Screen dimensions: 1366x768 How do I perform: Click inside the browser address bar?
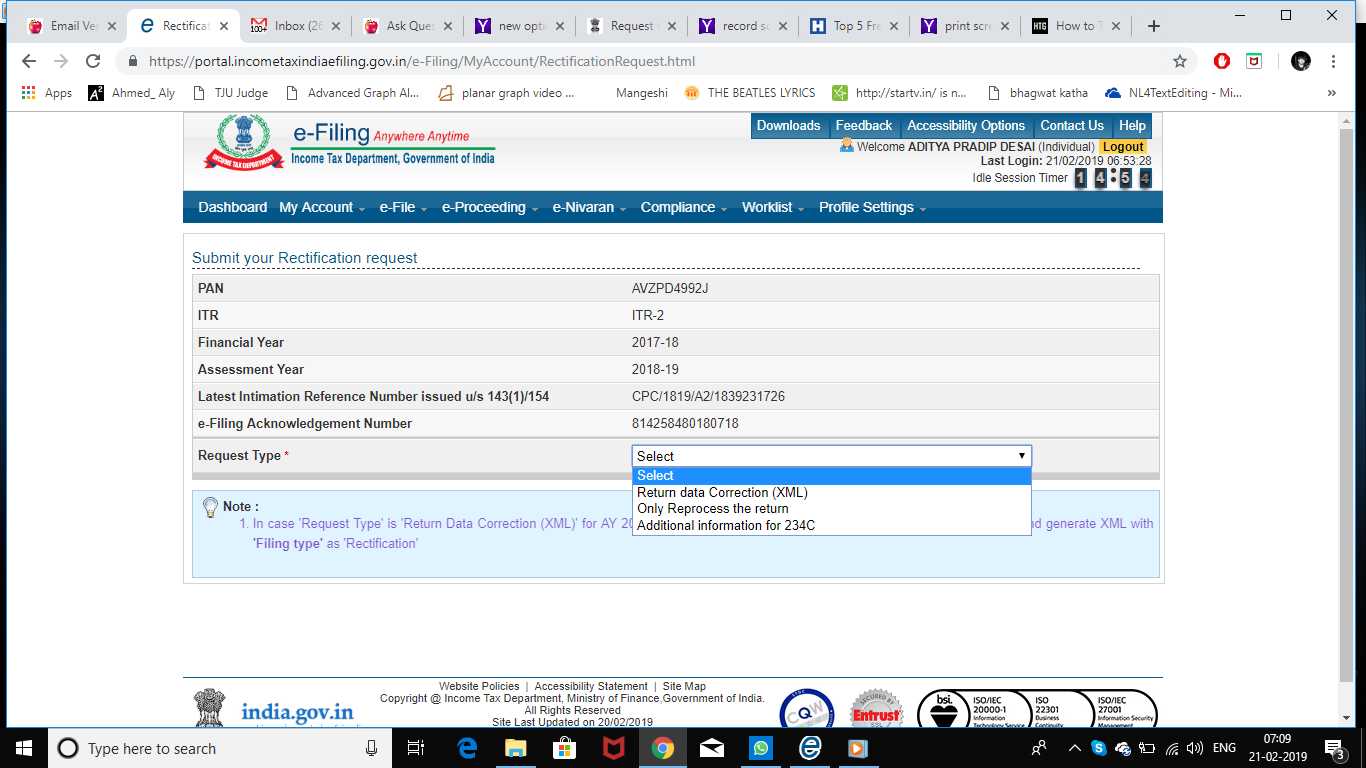coord(600,60)
